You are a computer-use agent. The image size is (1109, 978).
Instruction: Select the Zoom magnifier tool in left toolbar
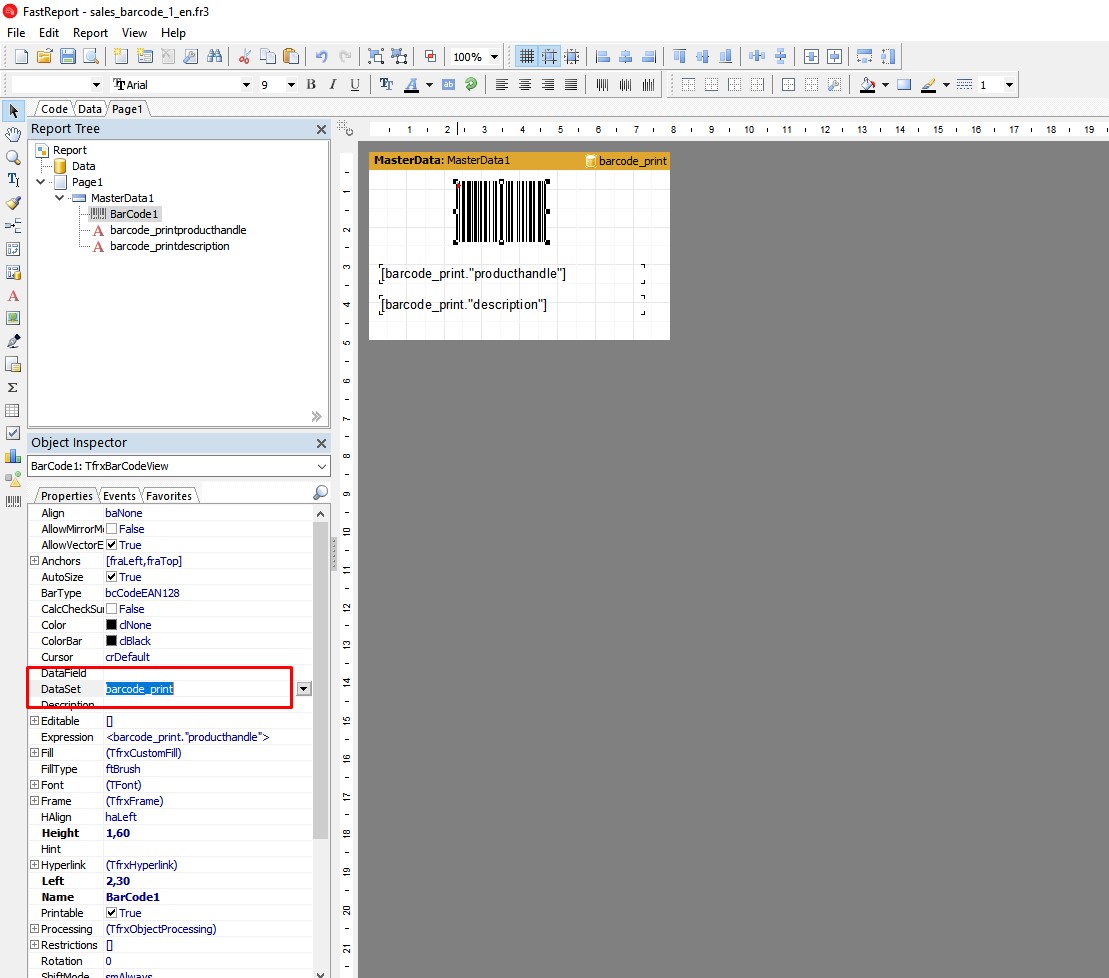click(x=13, y=157)
